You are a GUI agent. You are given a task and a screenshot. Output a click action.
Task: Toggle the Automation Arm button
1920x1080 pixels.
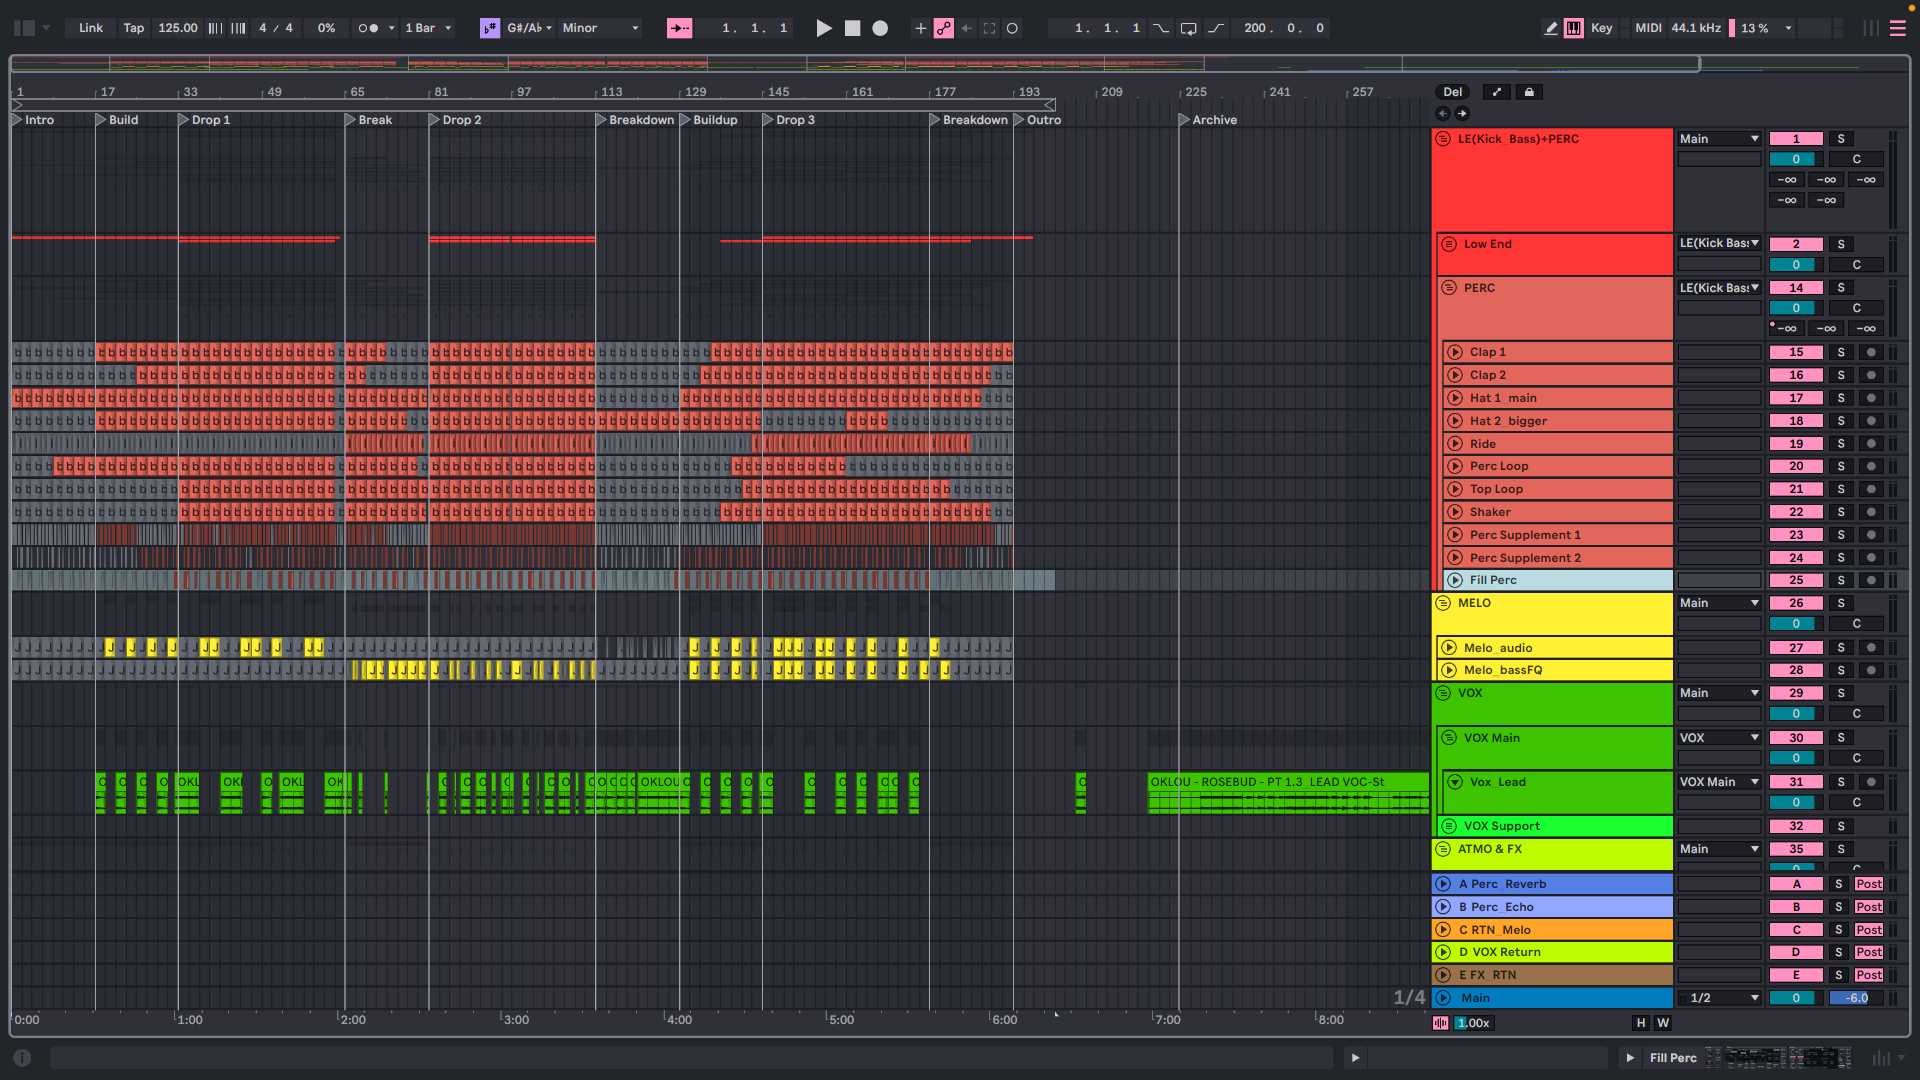943,28
